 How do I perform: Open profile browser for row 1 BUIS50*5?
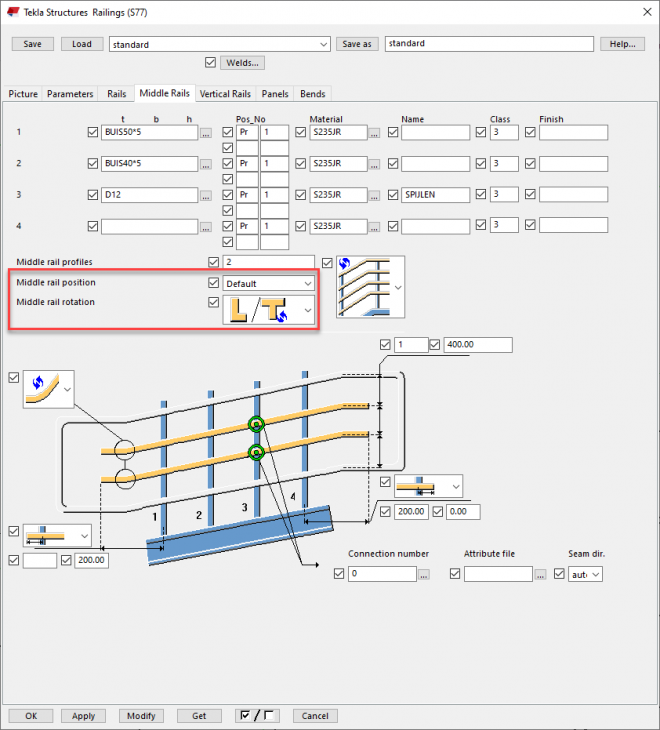206,133
